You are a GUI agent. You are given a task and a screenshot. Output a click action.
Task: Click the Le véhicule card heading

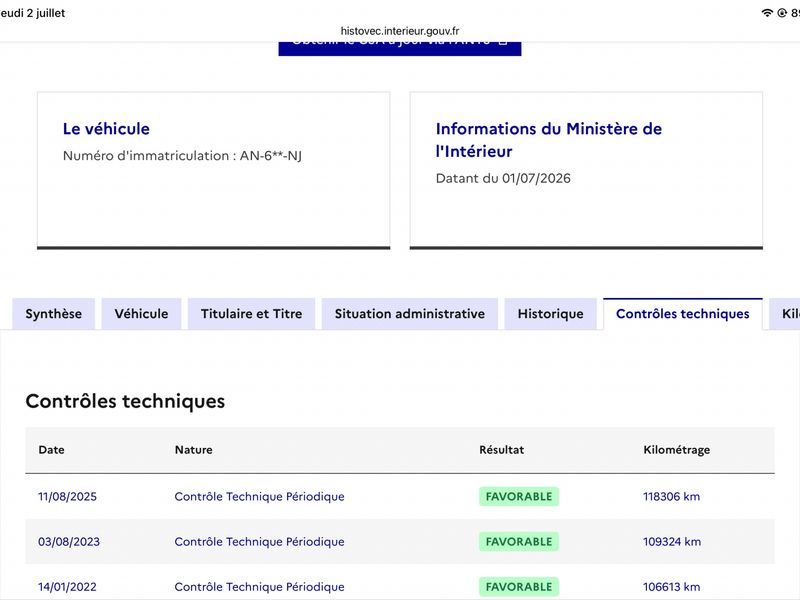click(x=106, y=129)
